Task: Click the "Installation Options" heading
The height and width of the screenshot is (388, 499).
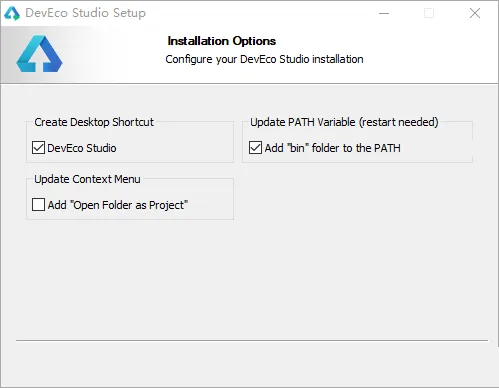Action: [222, 41]
